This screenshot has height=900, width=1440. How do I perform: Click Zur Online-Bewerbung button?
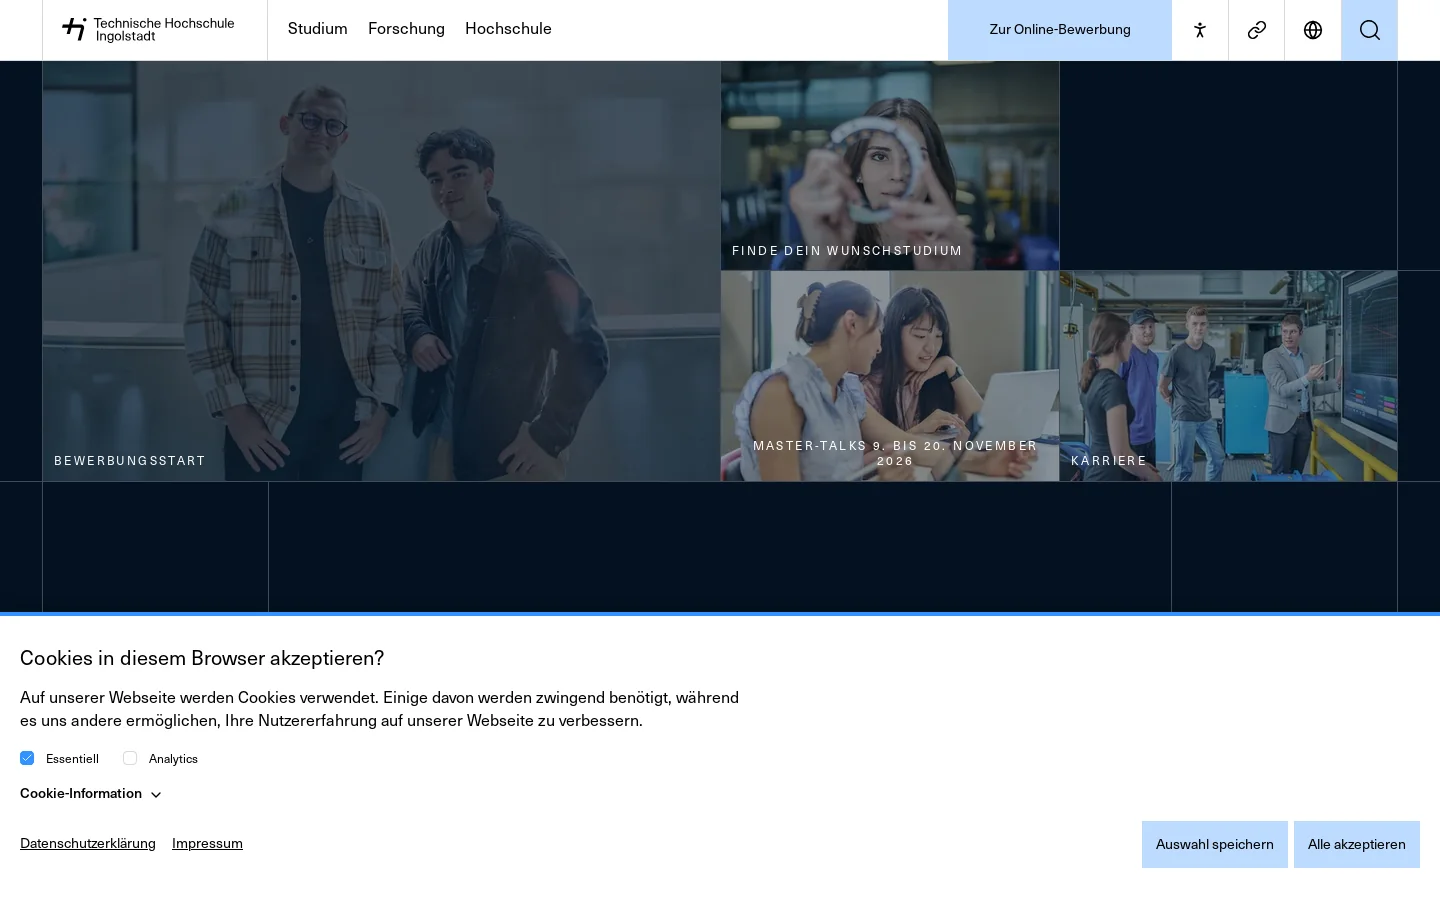pyautogui.click(x=1060, y=30)
